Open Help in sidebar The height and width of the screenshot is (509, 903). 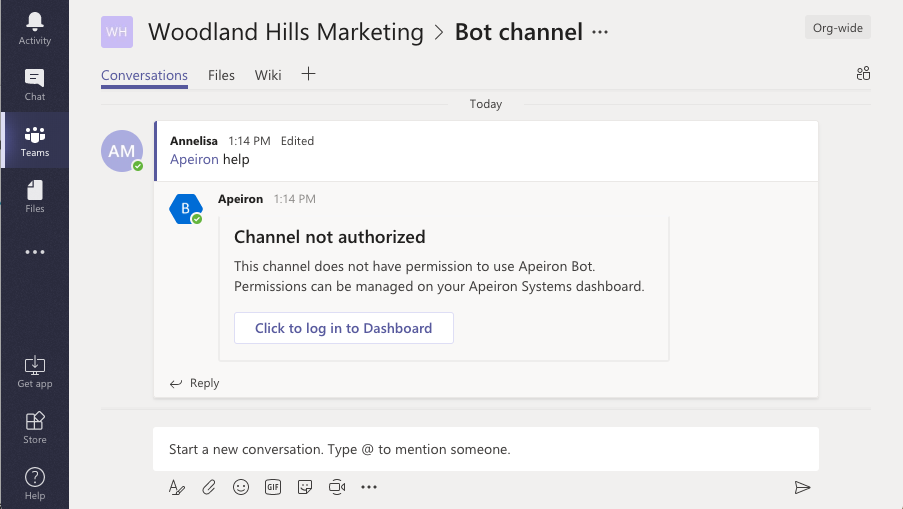[35, 484]
